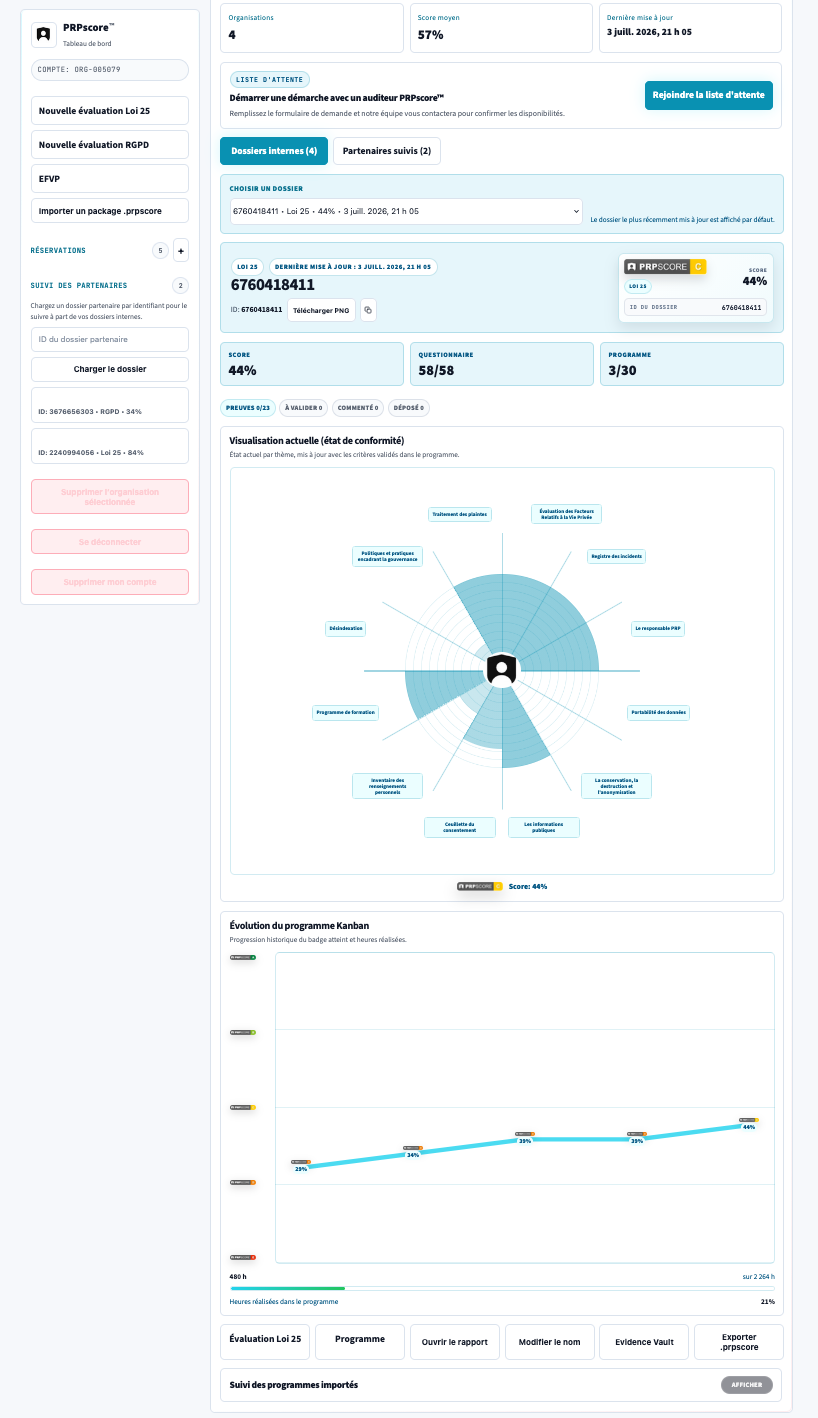Click 'Désindexation' radar label
Viewport: 818px width, 1418px height.
(x=345, y=629)
